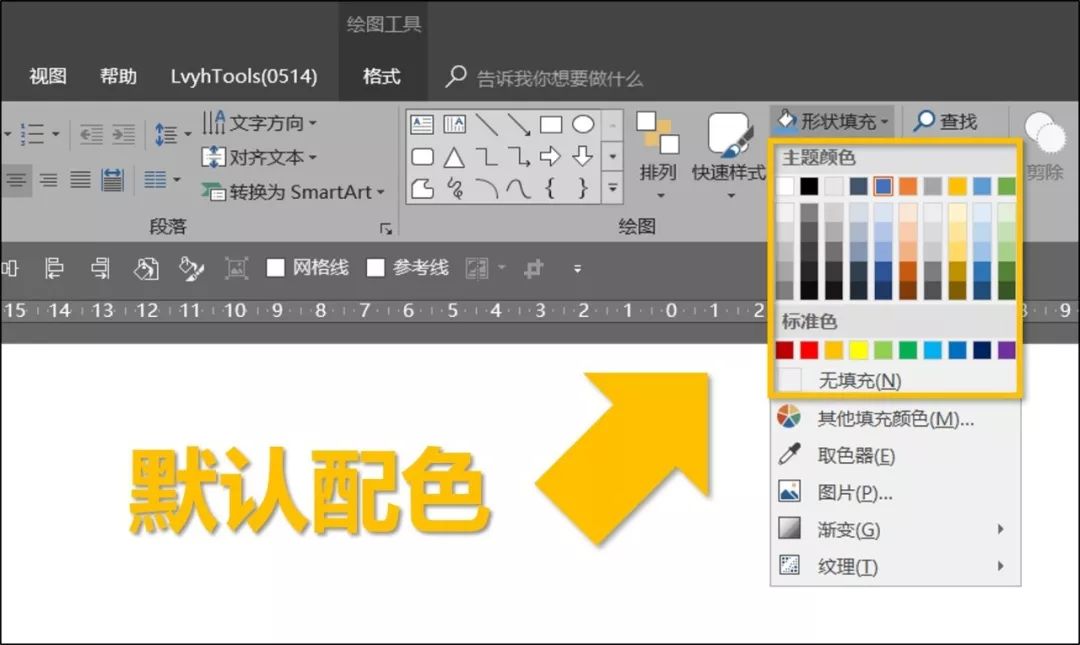Select the elbow connector shape

(x=487, y=157)
